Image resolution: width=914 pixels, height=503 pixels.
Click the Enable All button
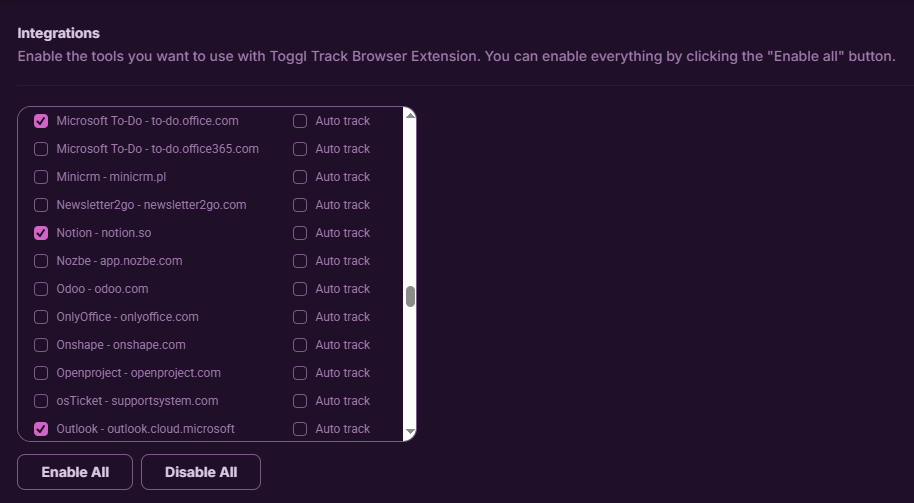click(75, 472)
